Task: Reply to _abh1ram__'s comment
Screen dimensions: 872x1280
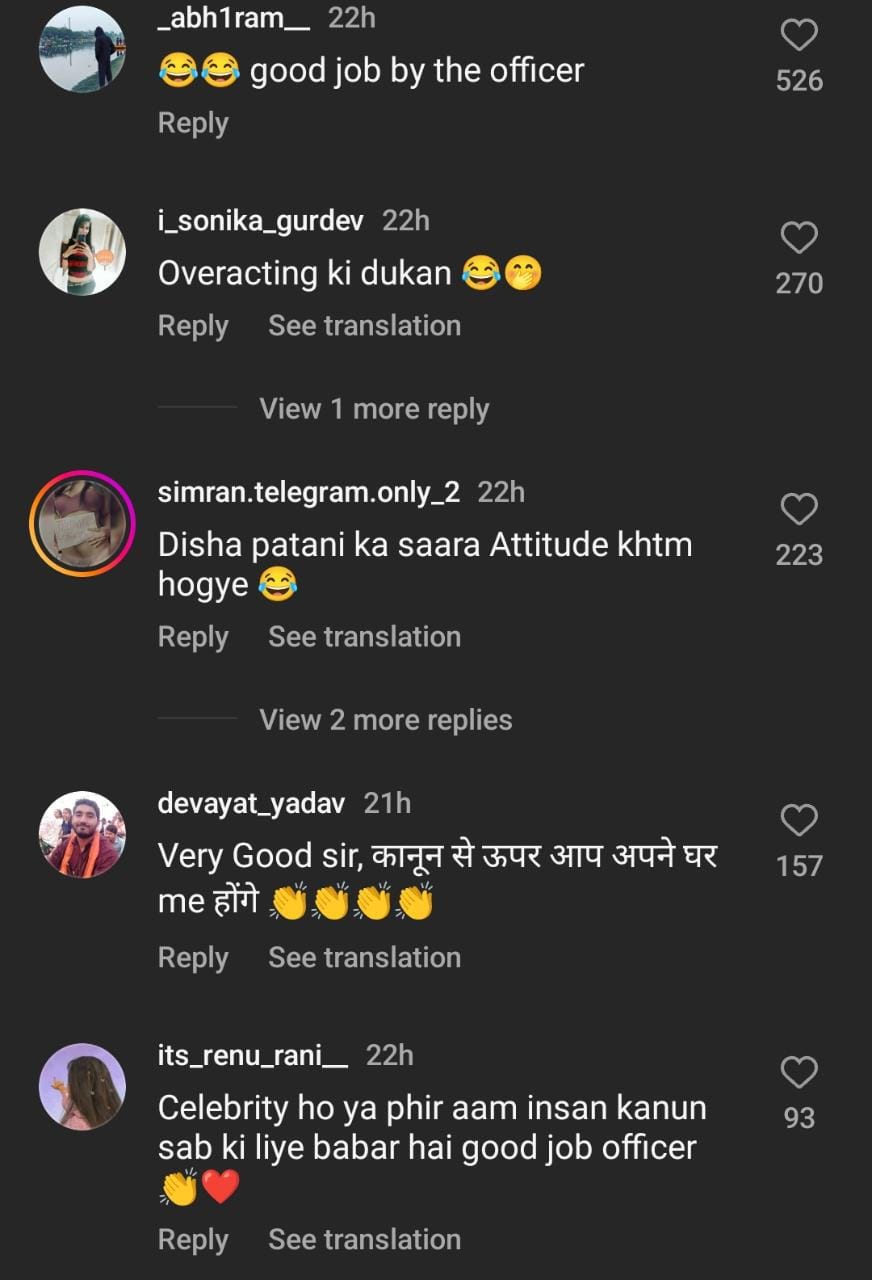Action: click(x=193, y=123)
